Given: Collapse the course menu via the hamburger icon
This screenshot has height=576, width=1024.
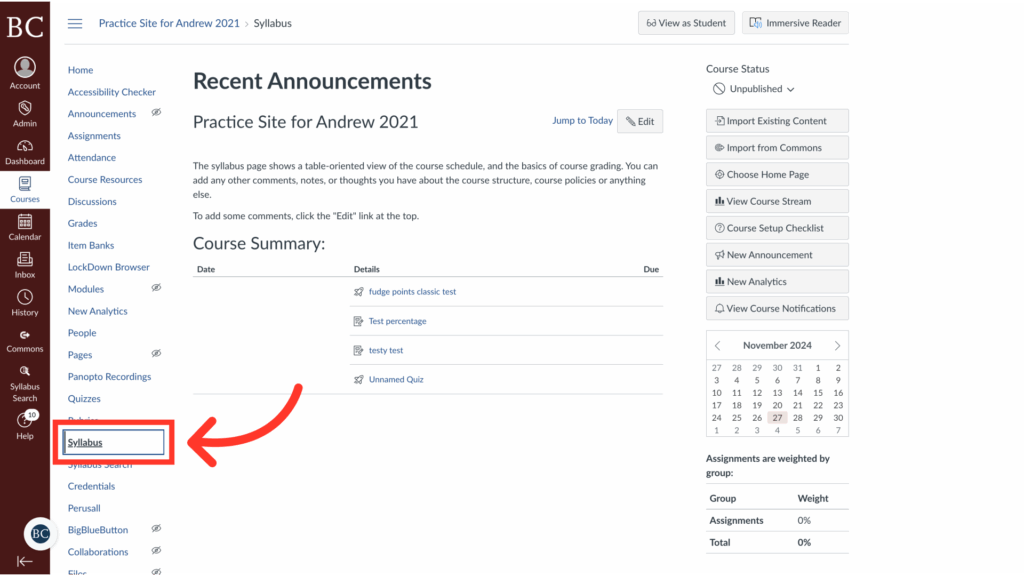Looking at the screenshot, I should click(75, 23).
